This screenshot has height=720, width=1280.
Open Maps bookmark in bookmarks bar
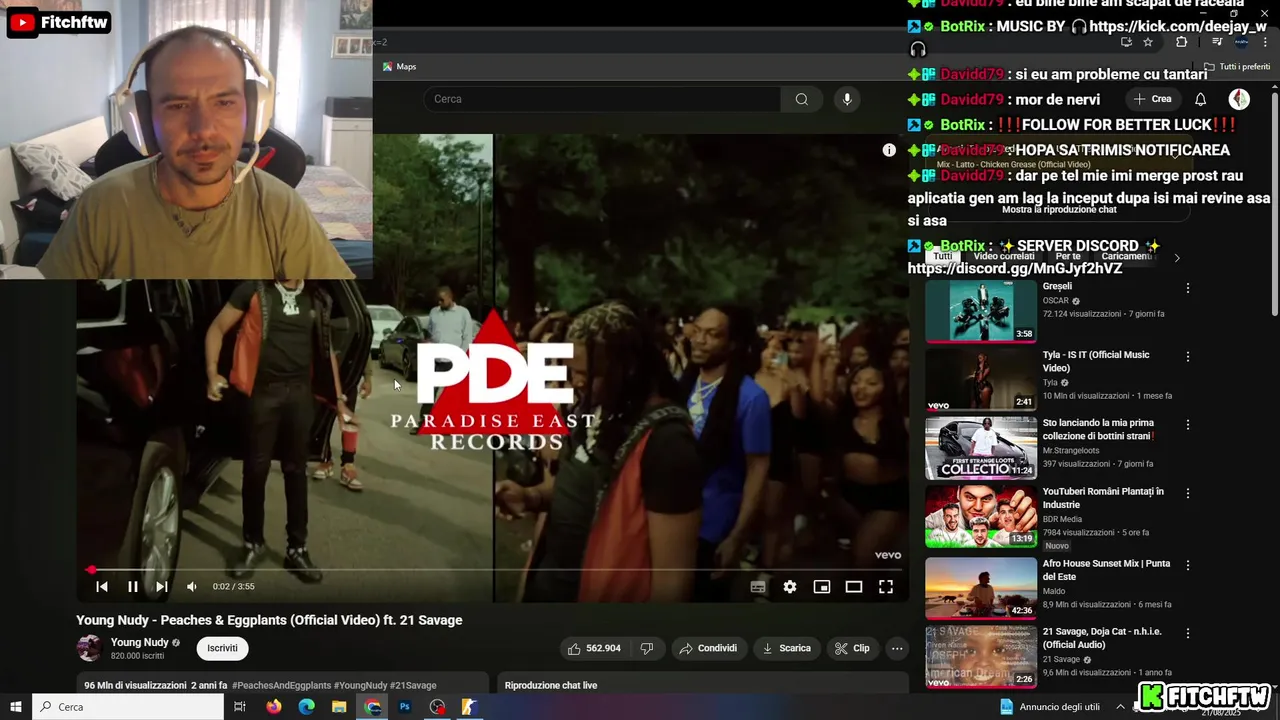(399, 67)
